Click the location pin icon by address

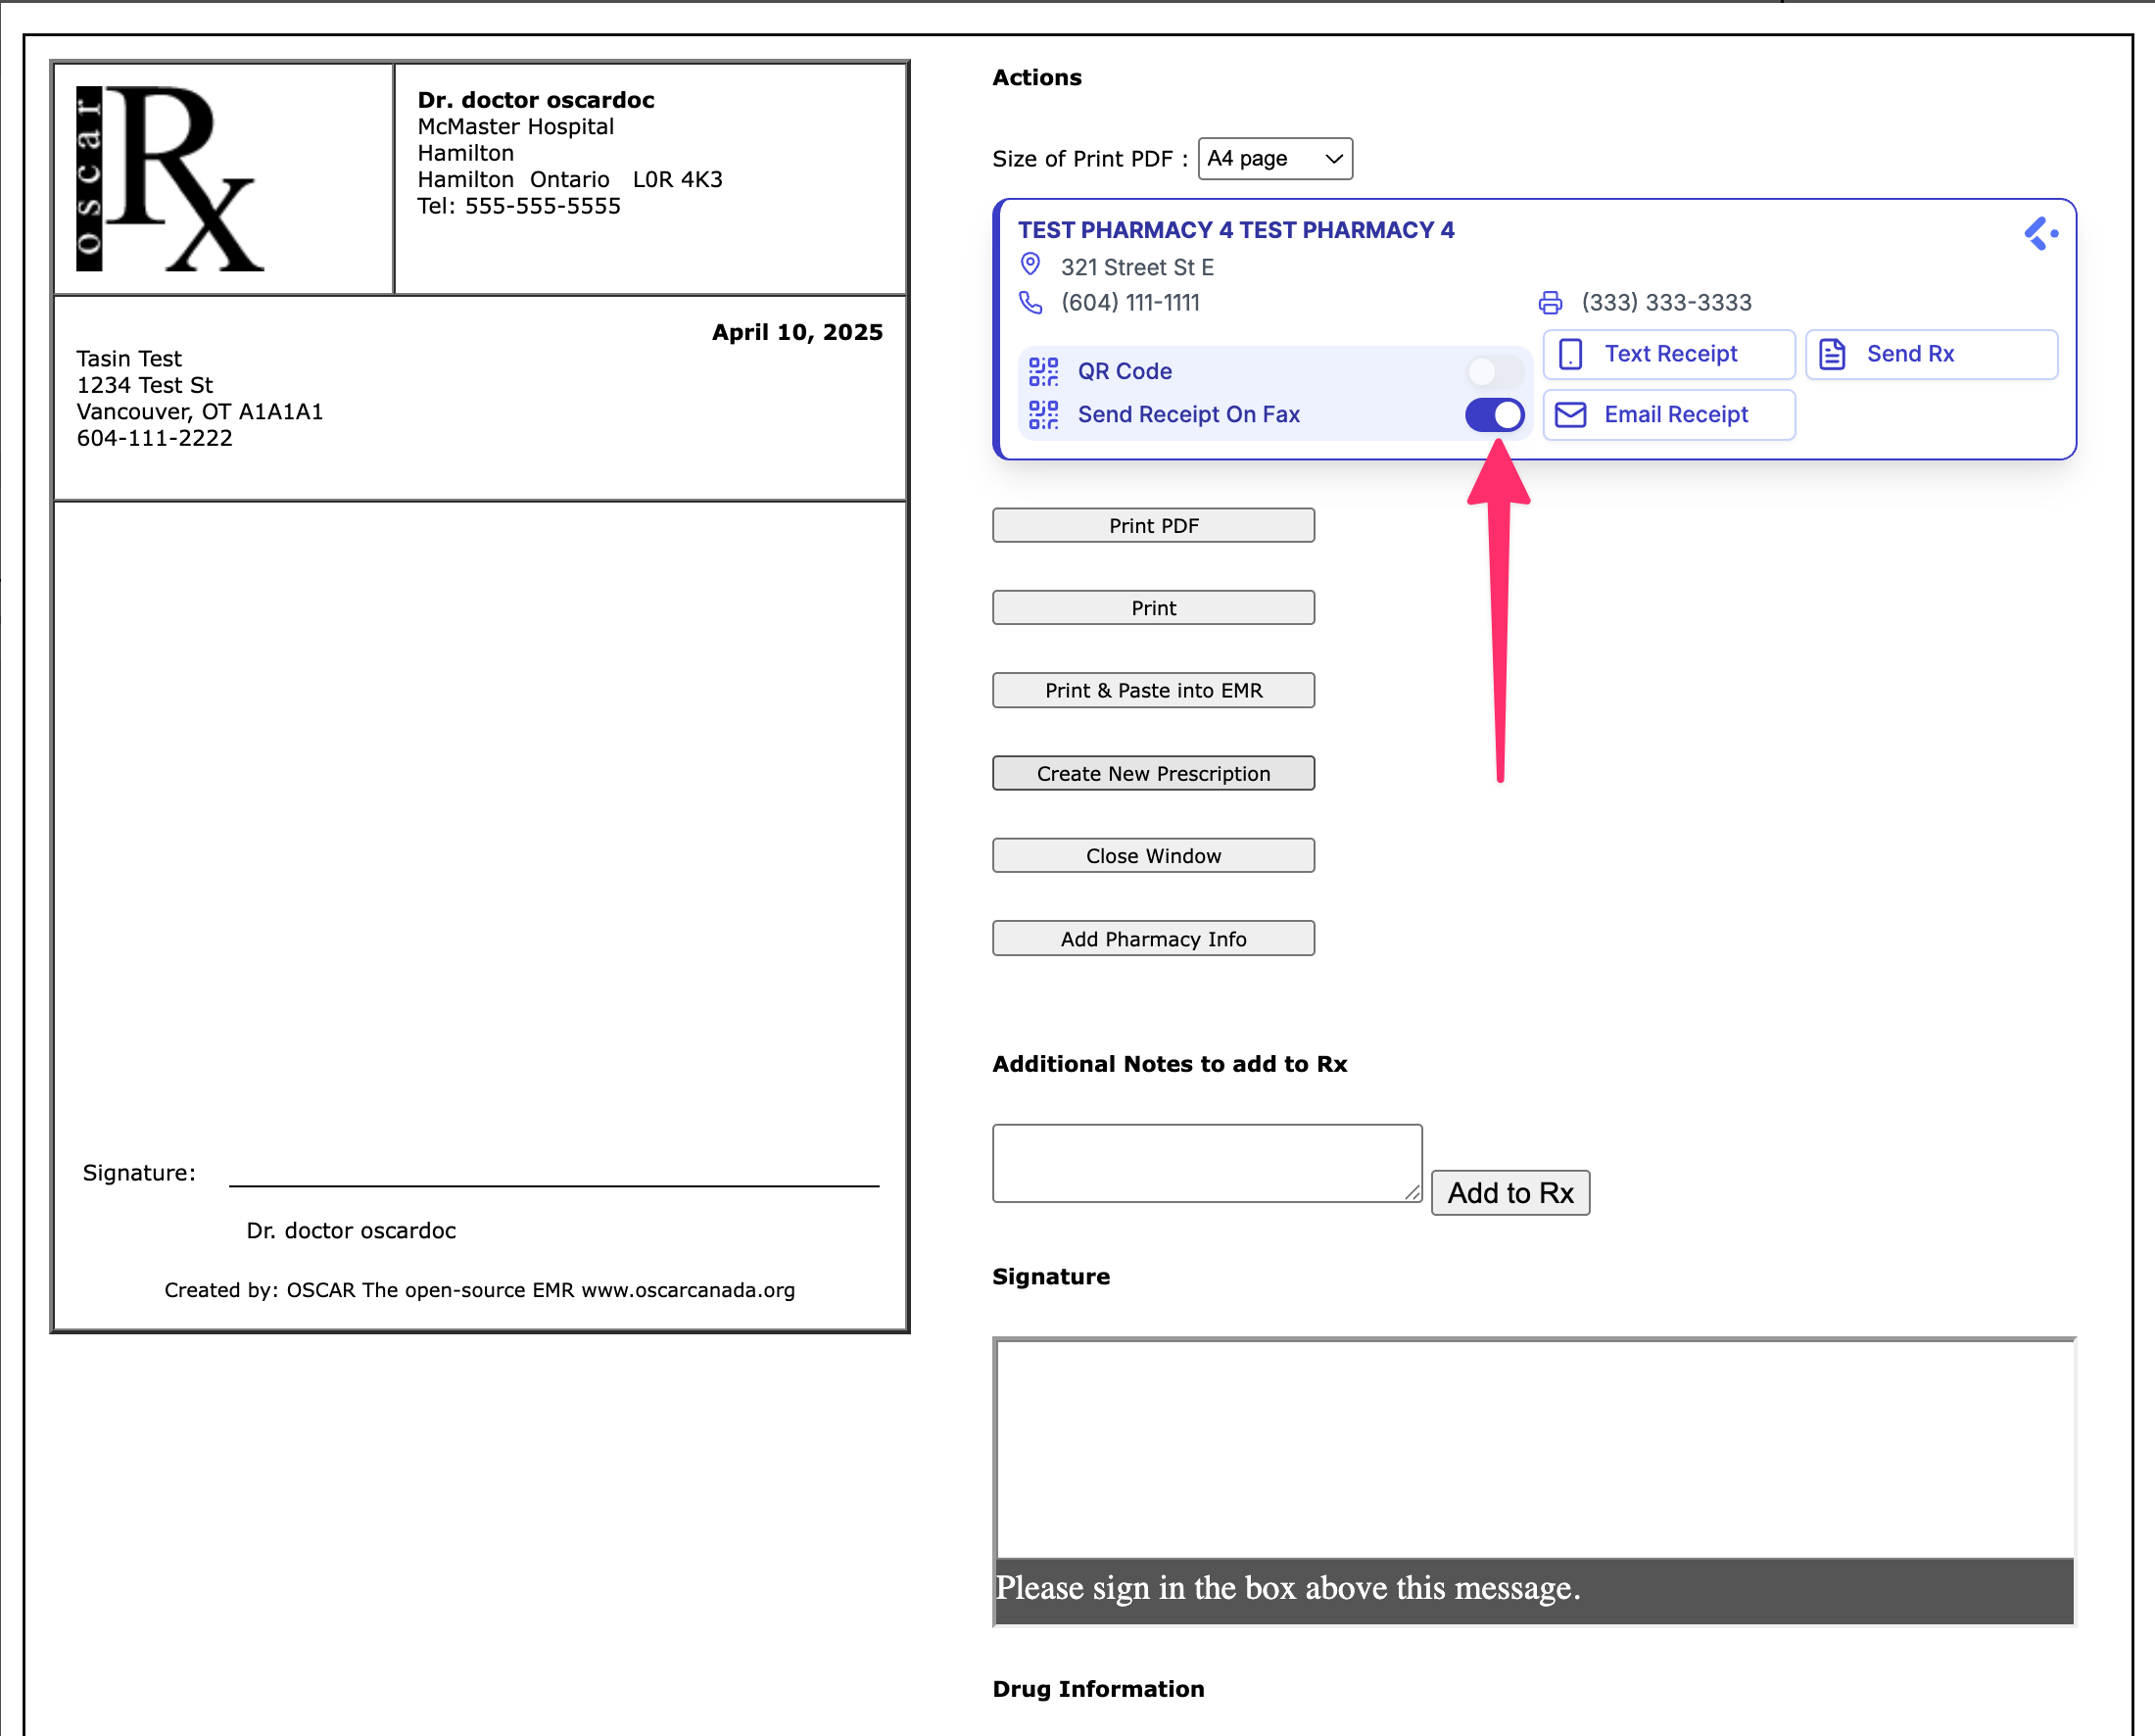1030,265
